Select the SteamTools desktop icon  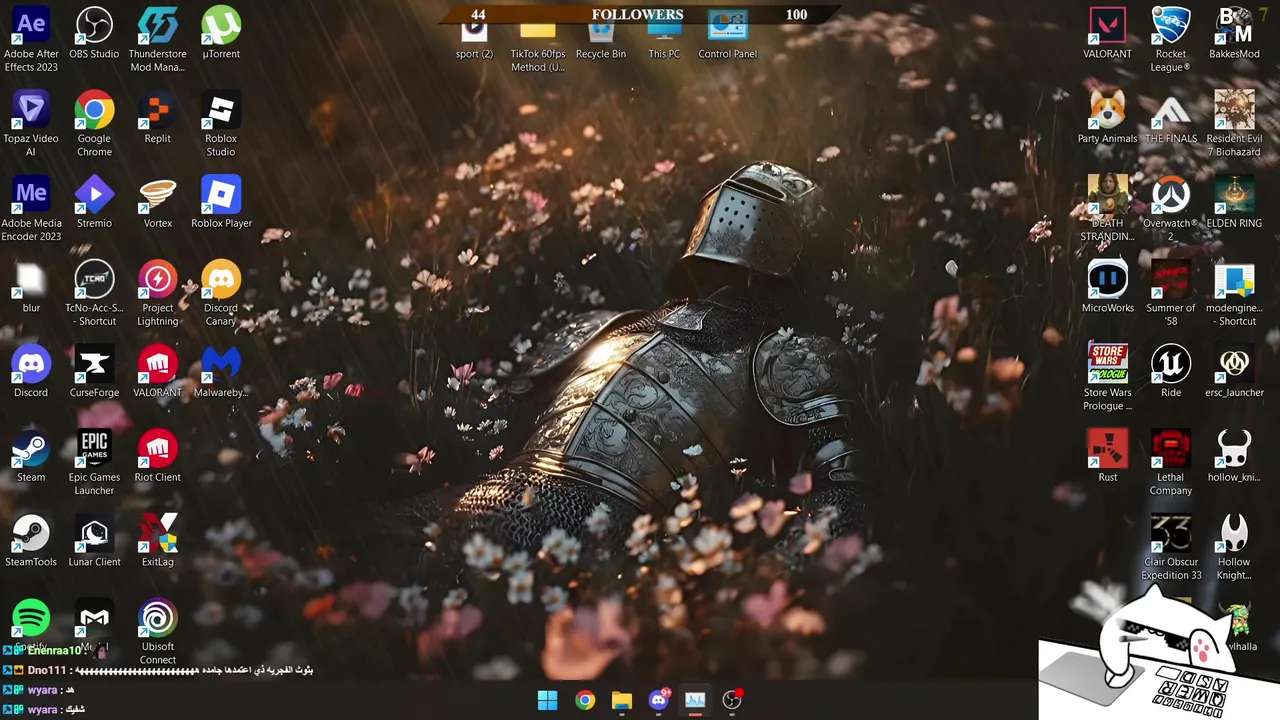[x=31, y=542]
